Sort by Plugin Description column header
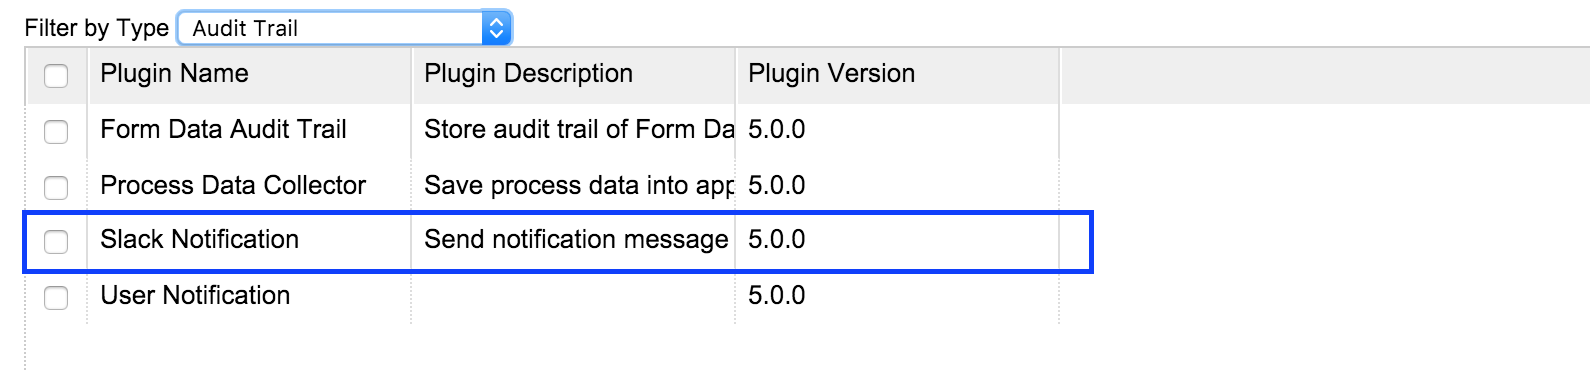Screen dimensions: 1590x372 point(528,73)
